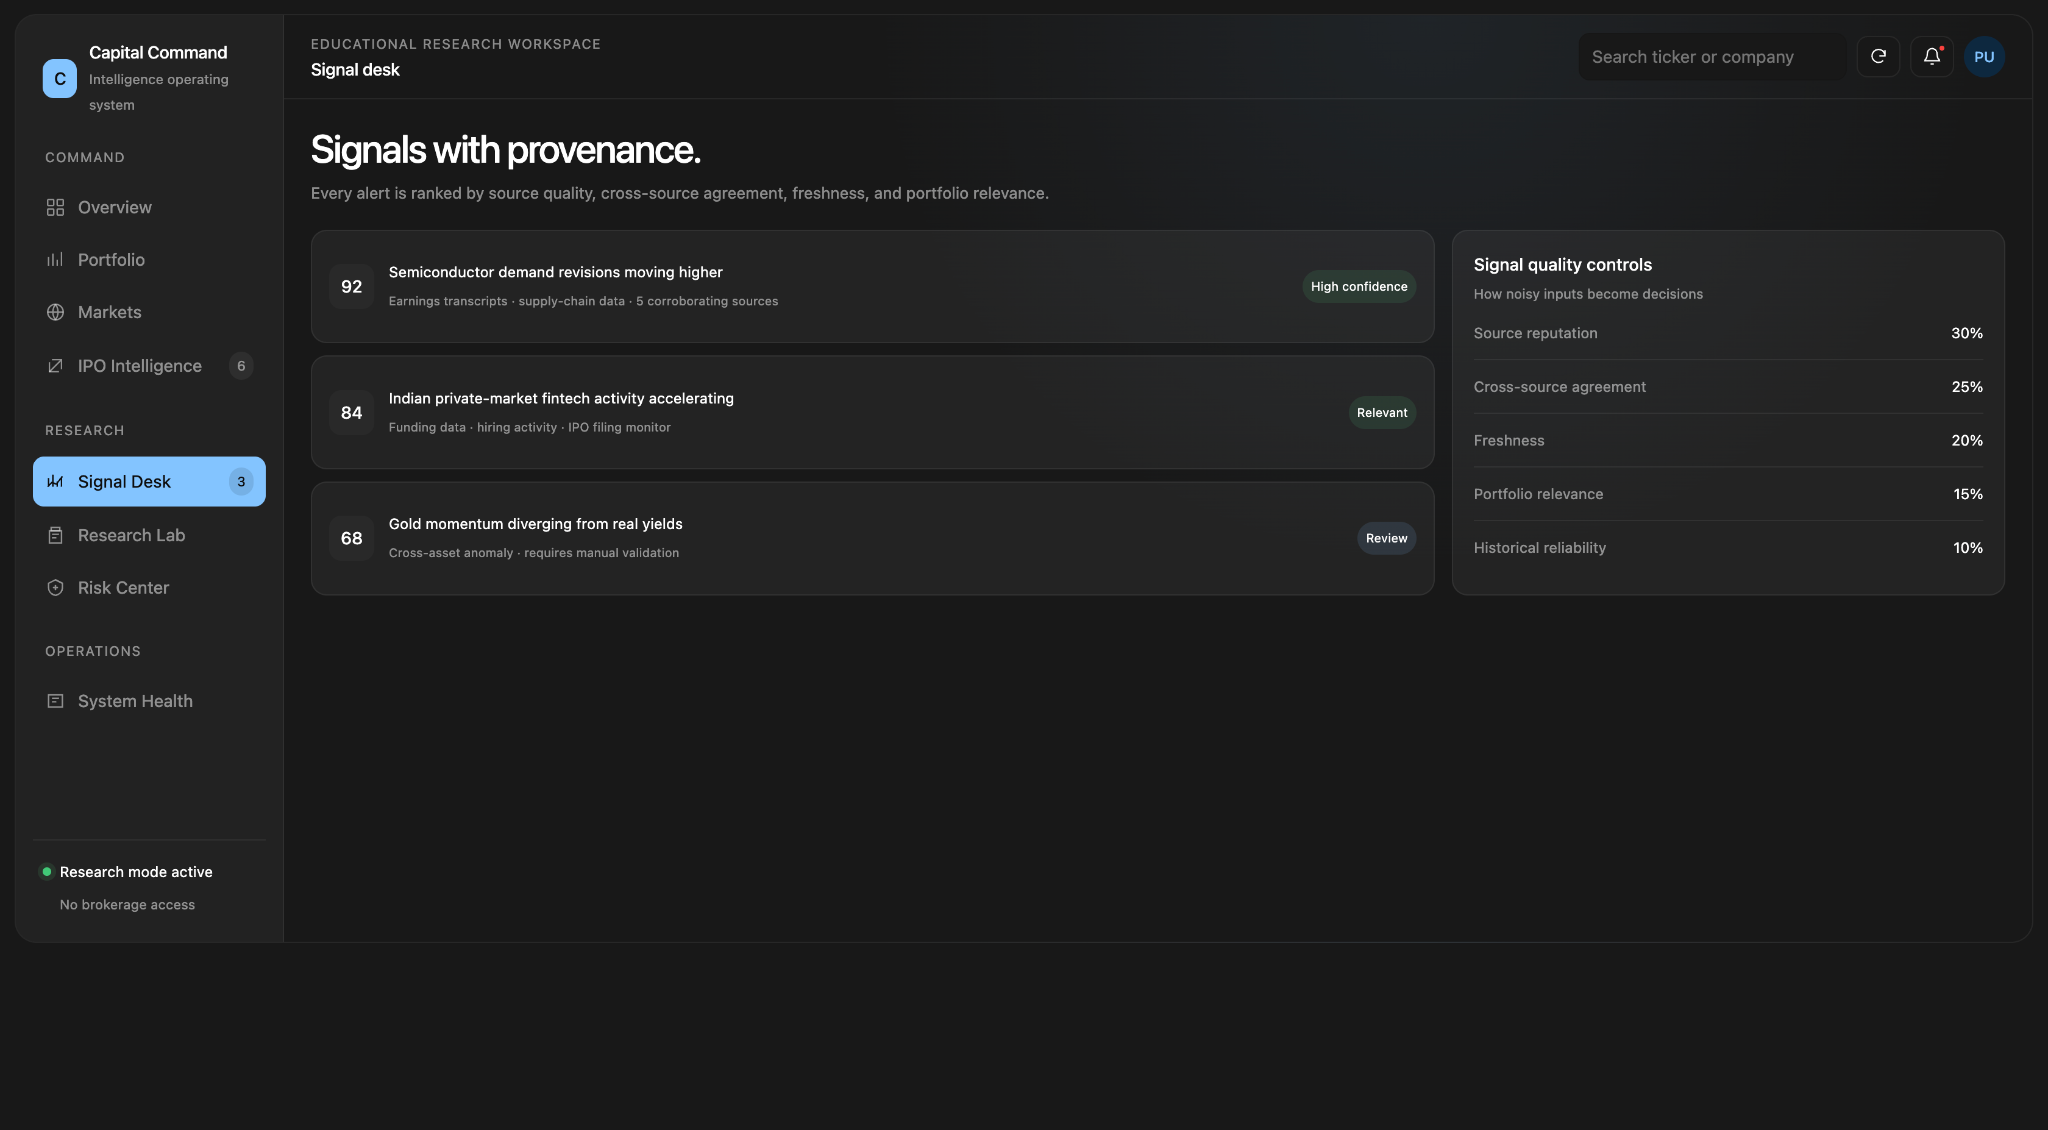The image size is (2048, 1130).
Task: Click 'Research mode active' status text
Action: [x=136, y=872]
